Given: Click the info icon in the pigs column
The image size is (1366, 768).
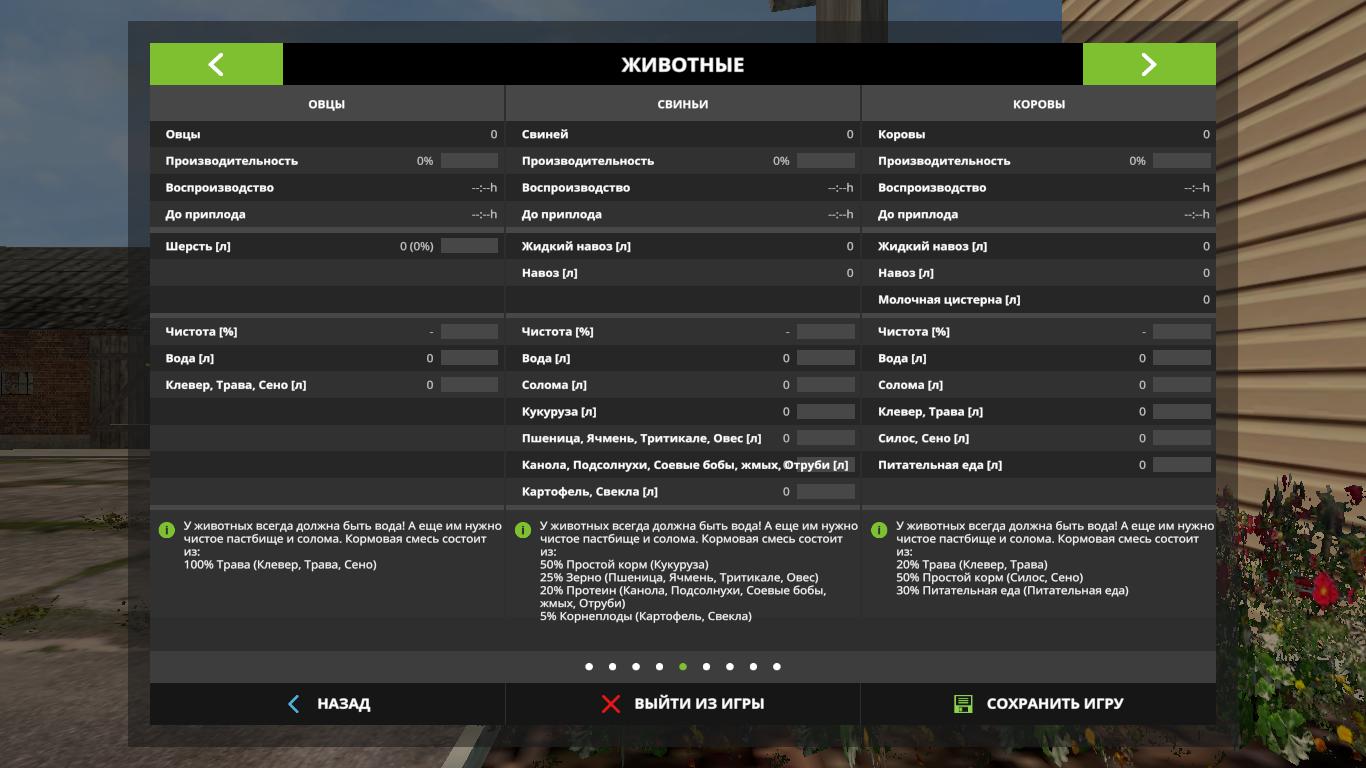Looking at the screenshot, I should [x=523, y=530].
